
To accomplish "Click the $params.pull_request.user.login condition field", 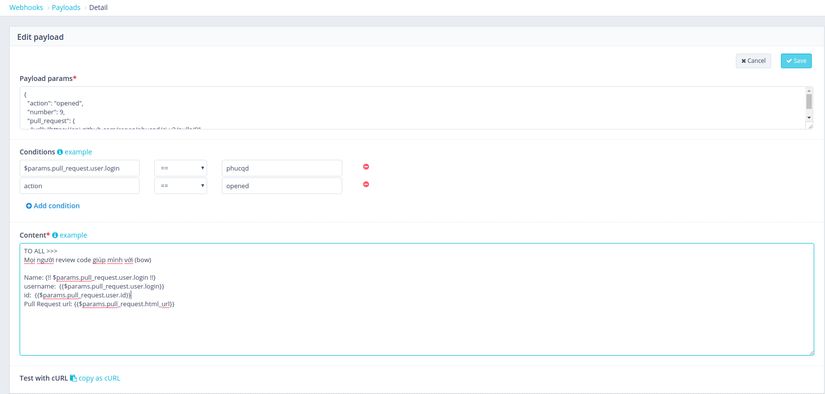I will (x=79, y=168).
